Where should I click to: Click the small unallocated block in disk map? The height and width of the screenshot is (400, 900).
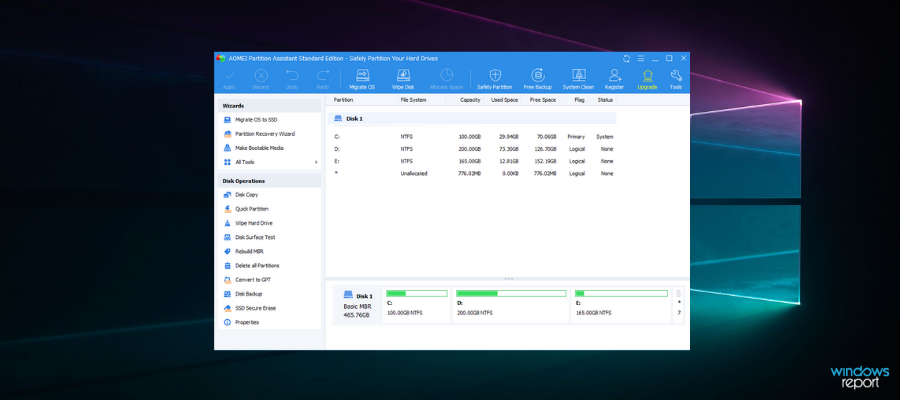click(678, 304)
